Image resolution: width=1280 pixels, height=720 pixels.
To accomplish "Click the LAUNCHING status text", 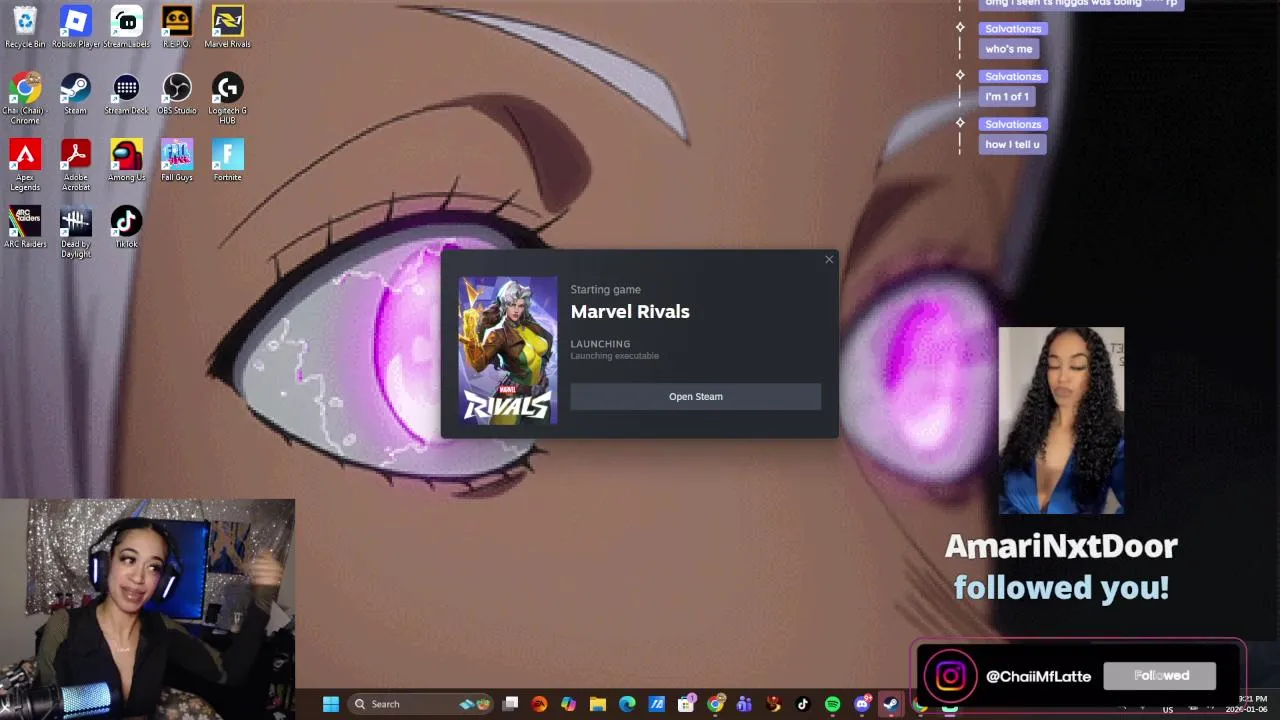I will click(x=600, y=344).
